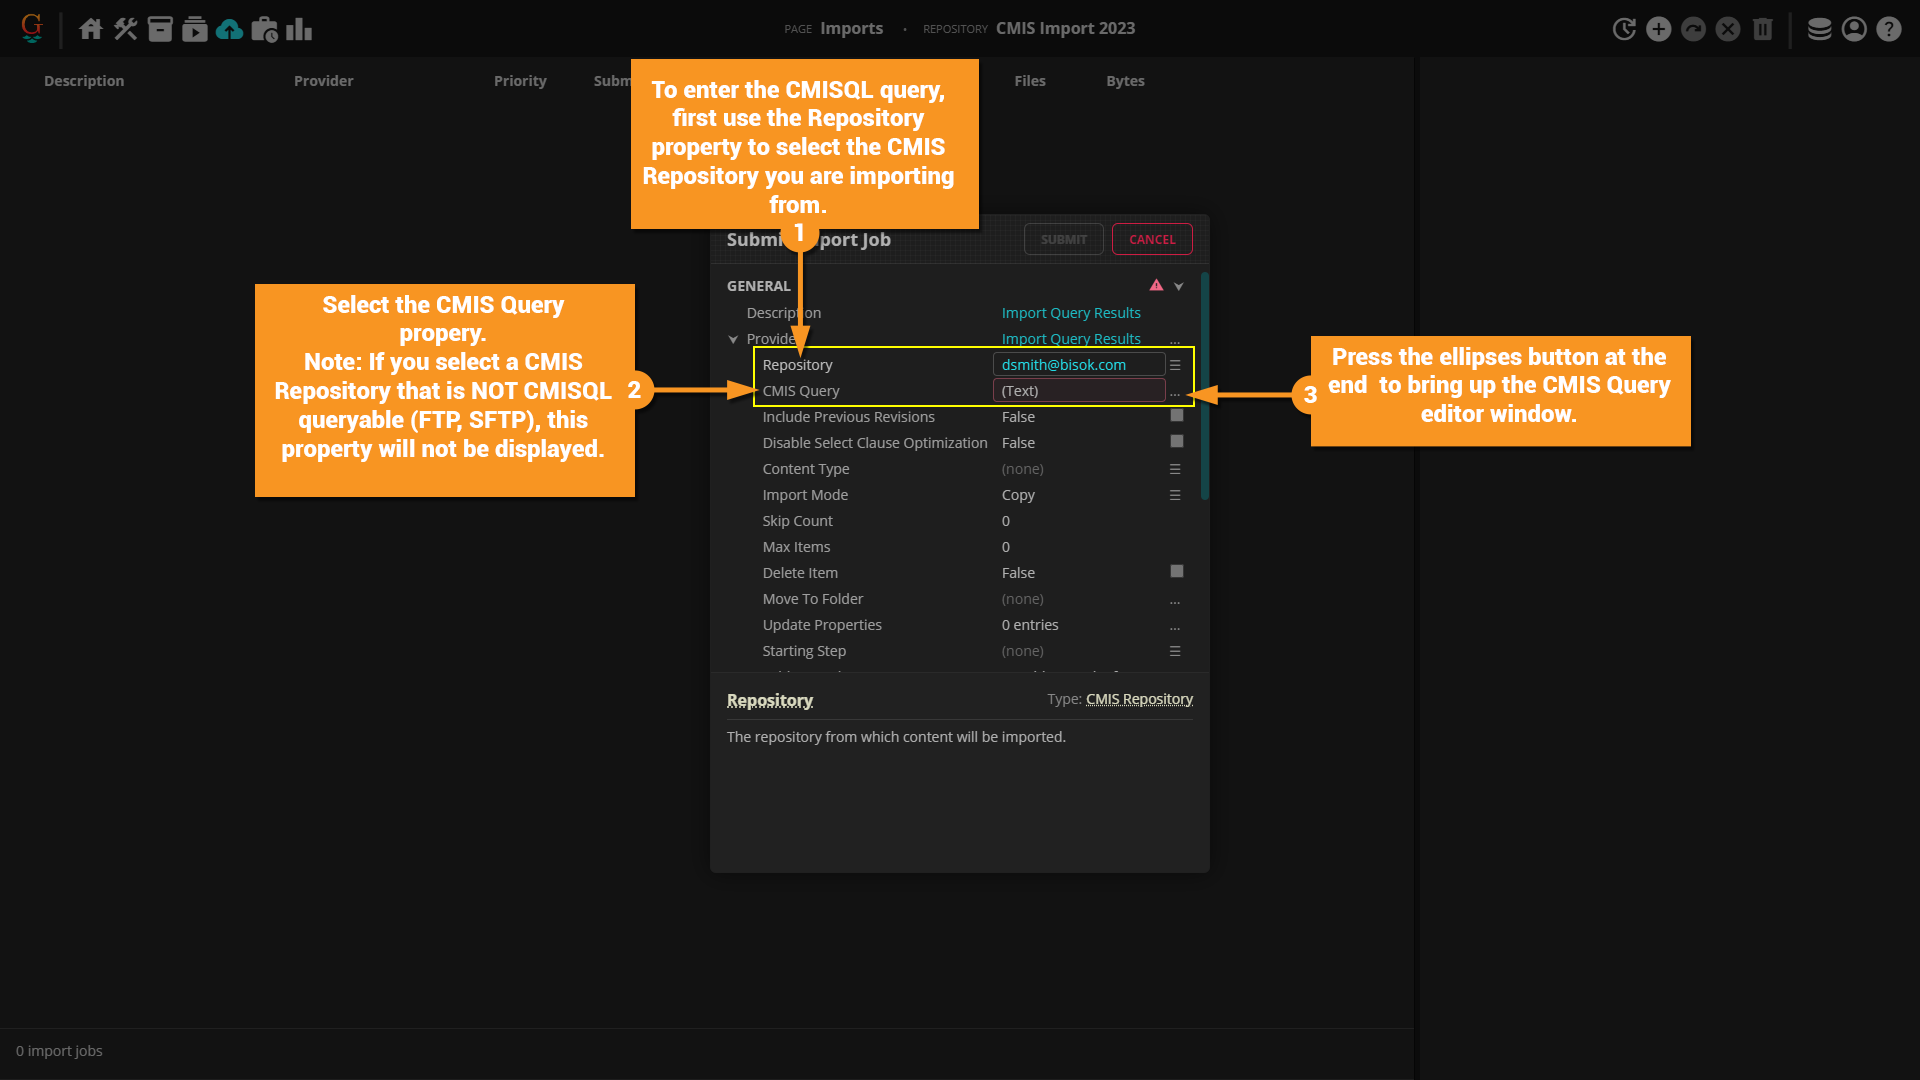Click the CMIS Query text field
Image resolution: width=1920 pixels, height=1080 pixels.
pyautogui.click(x=1078, y=391)
